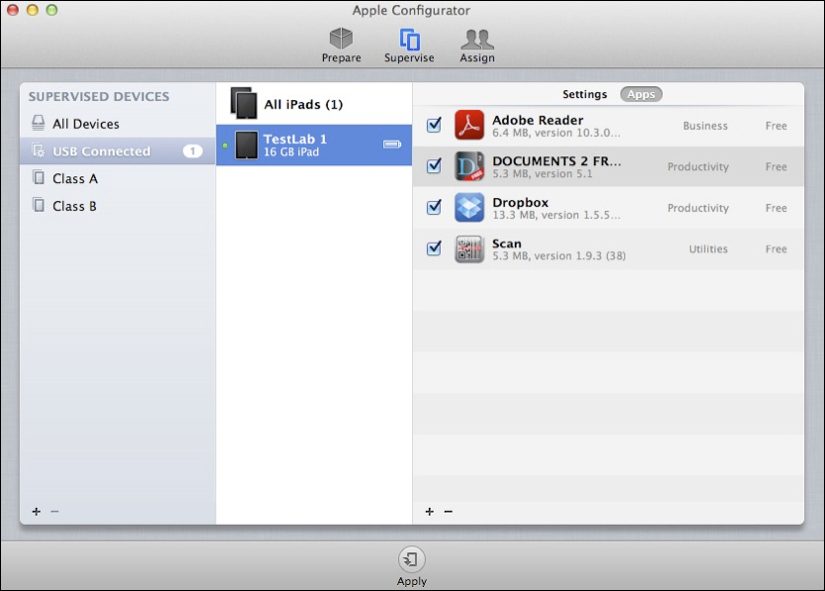The height and width of the screenshot is (591, 825).
Task: Select USB Connected in sidebar
Action: pos(117,151)
